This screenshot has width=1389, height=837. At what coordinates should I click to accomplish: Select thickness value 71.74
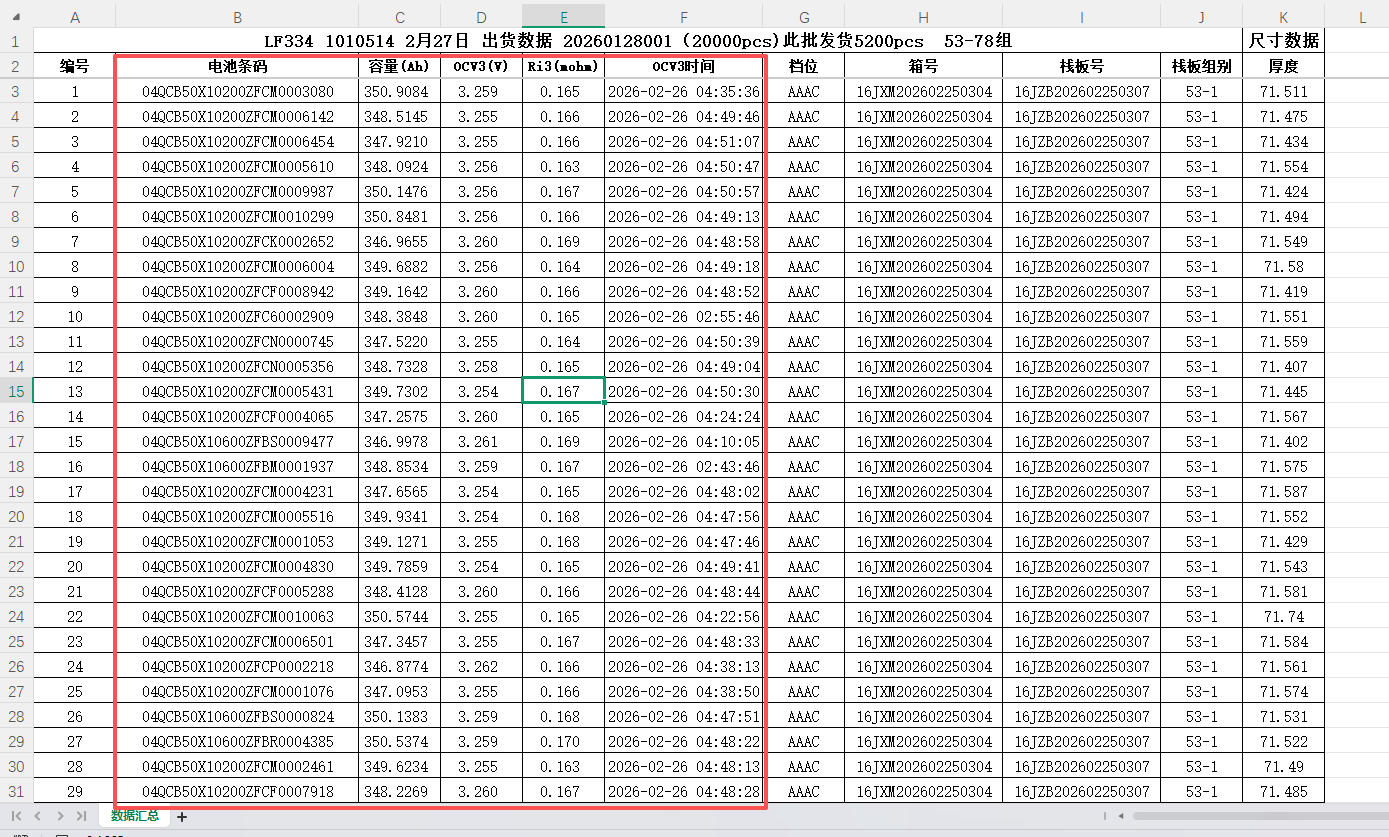(x=1283, y=617)
